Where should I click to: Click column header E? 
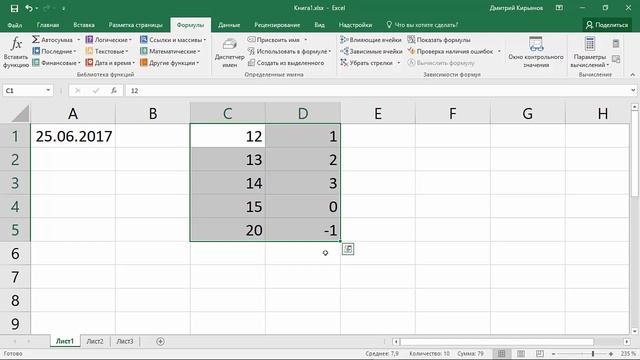click(378, 113)
